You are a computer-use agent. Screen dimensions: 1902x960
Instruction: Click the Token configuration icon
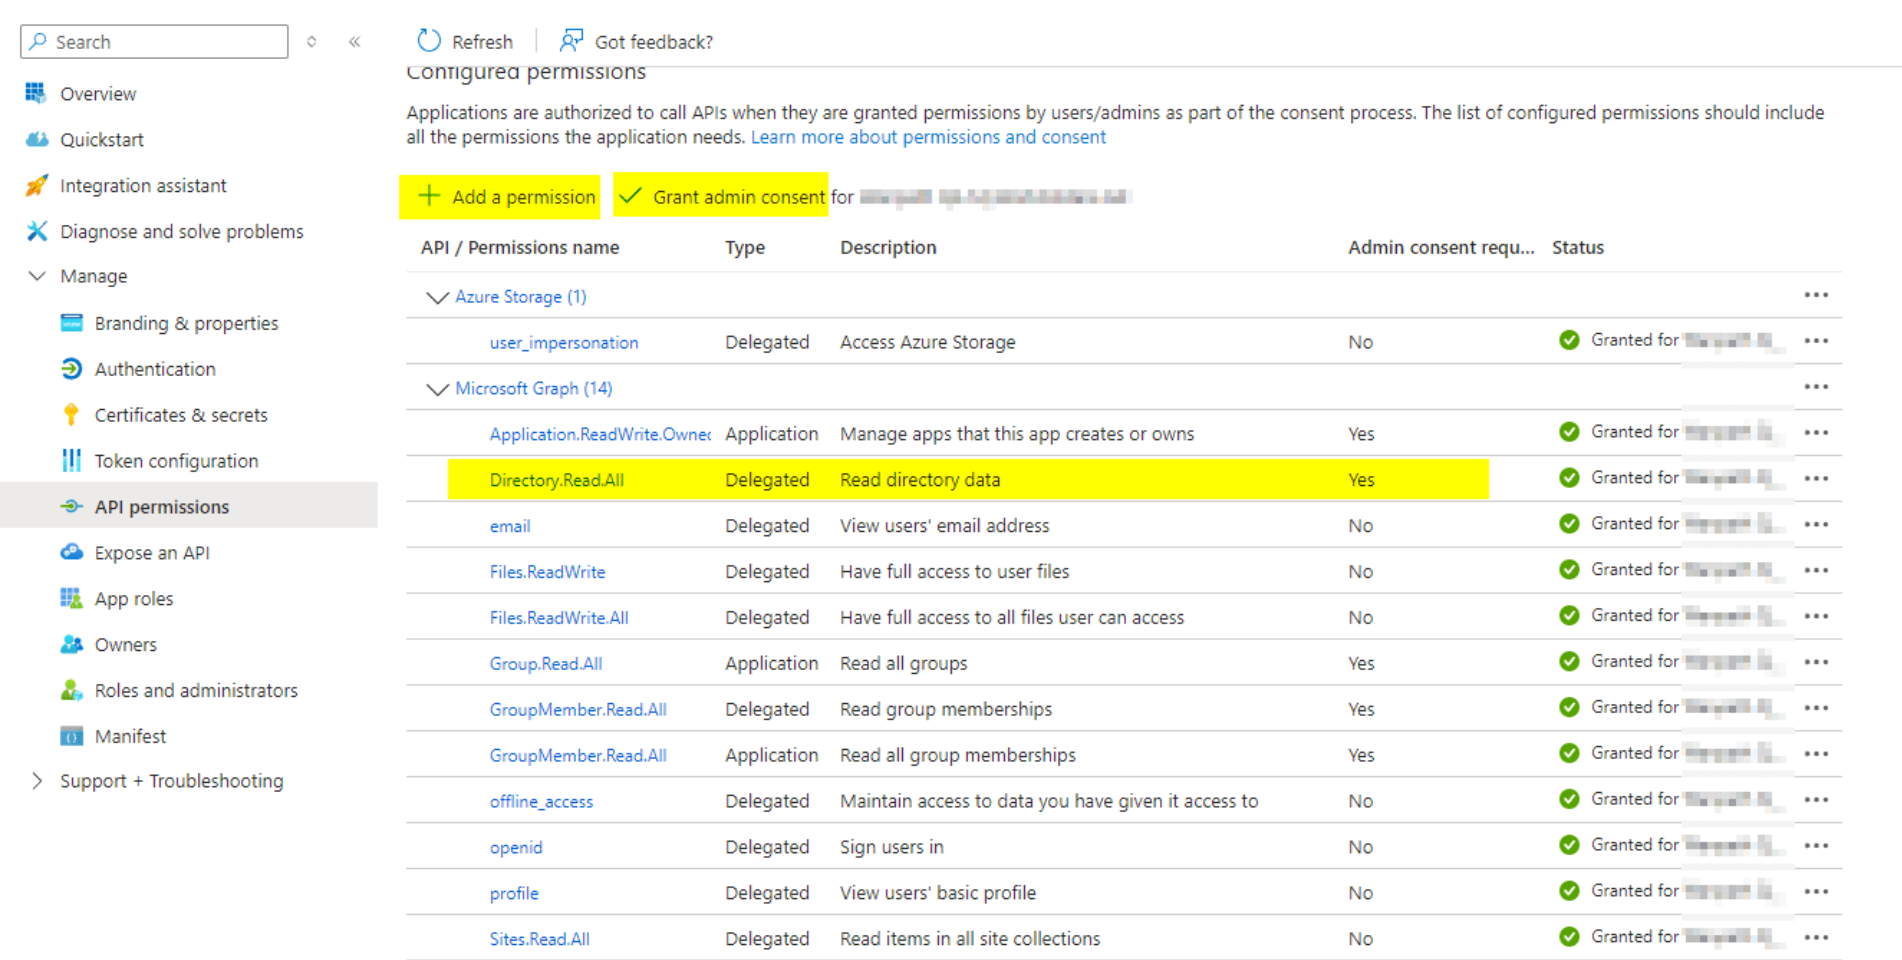[71, 461]
